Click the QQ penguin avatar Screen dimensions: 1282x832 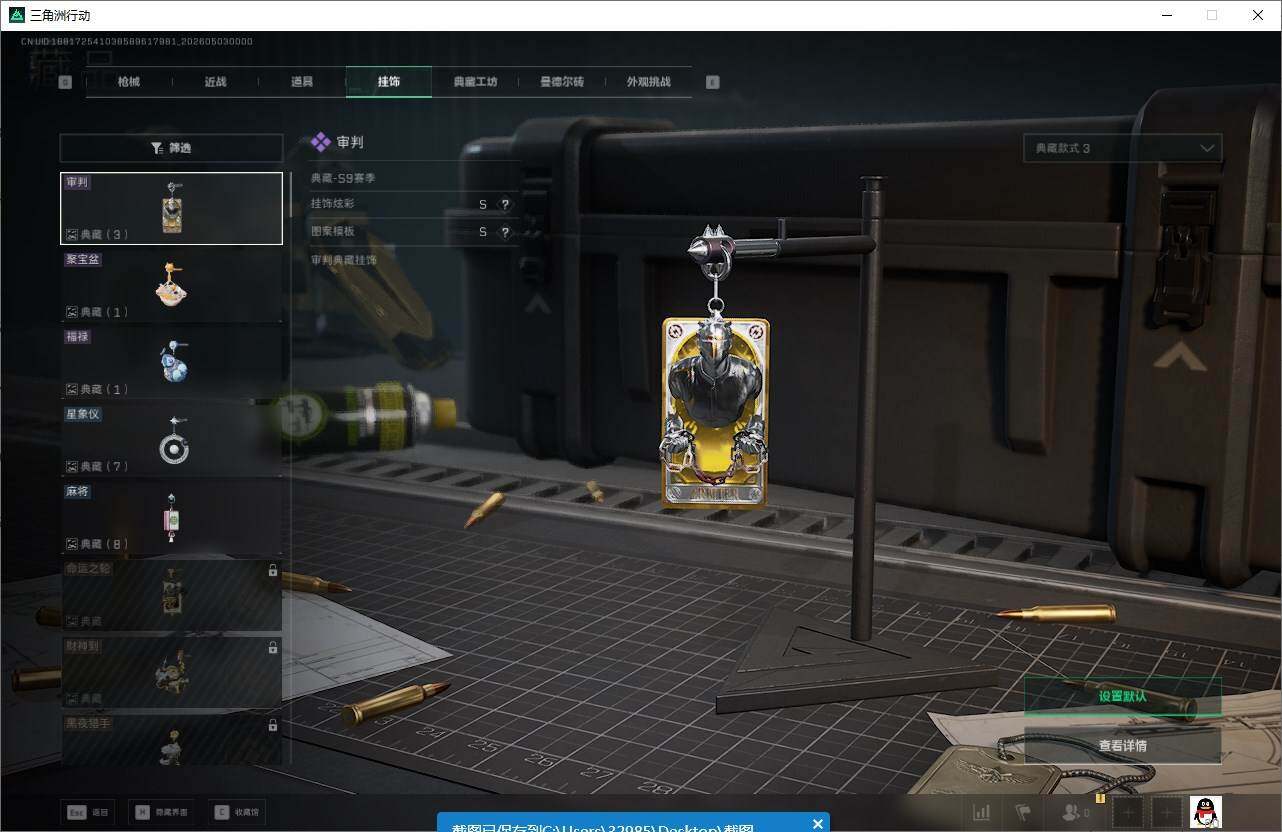point(1206,812)
